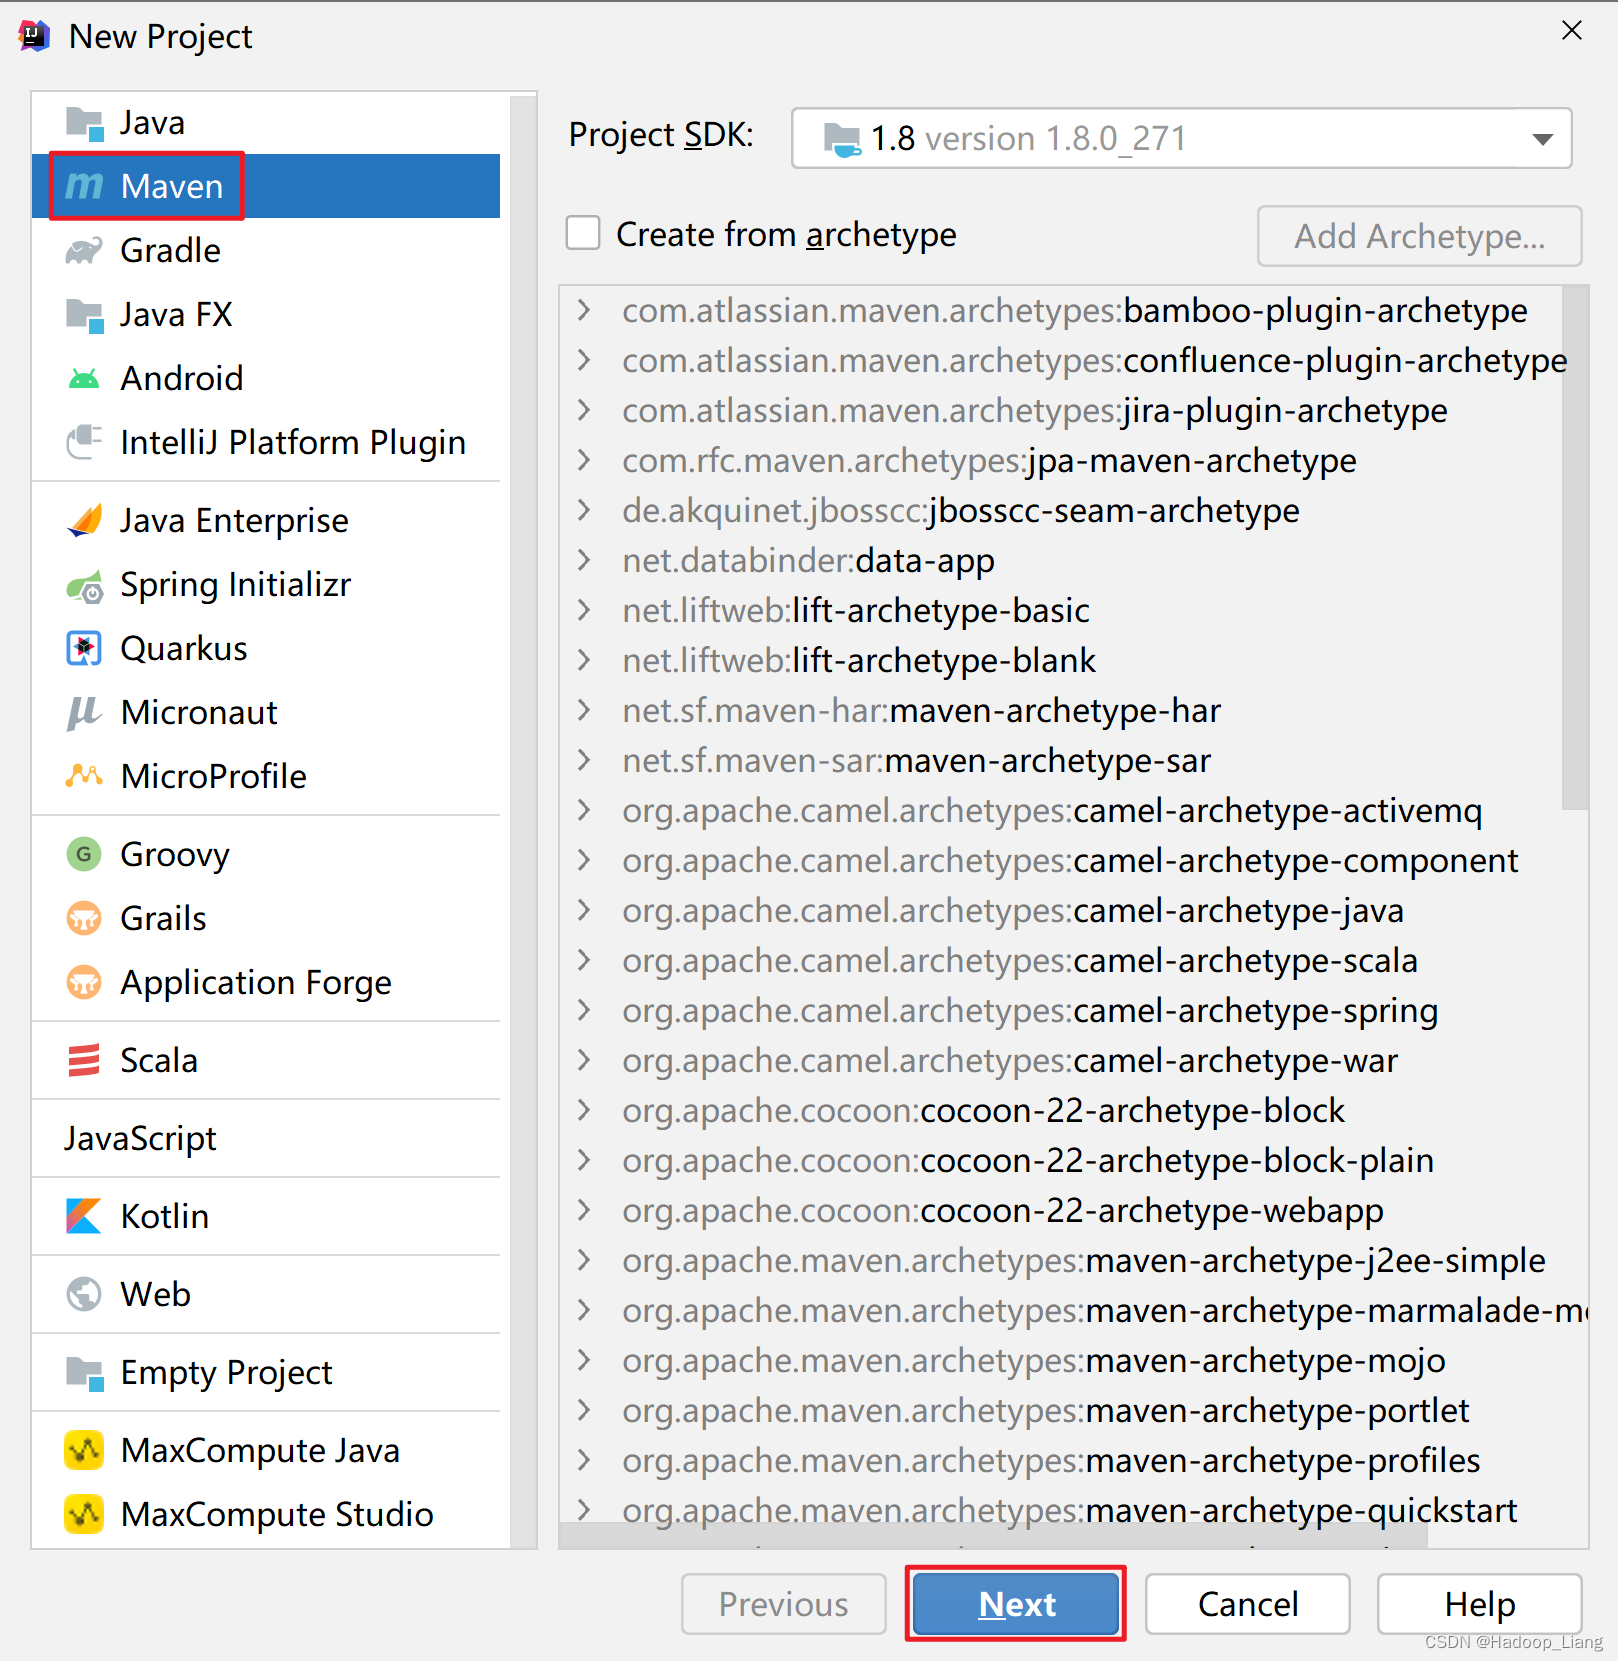Select the Gradle elephant icon
The image size is (1618, 1661).
tap(84, 250)
